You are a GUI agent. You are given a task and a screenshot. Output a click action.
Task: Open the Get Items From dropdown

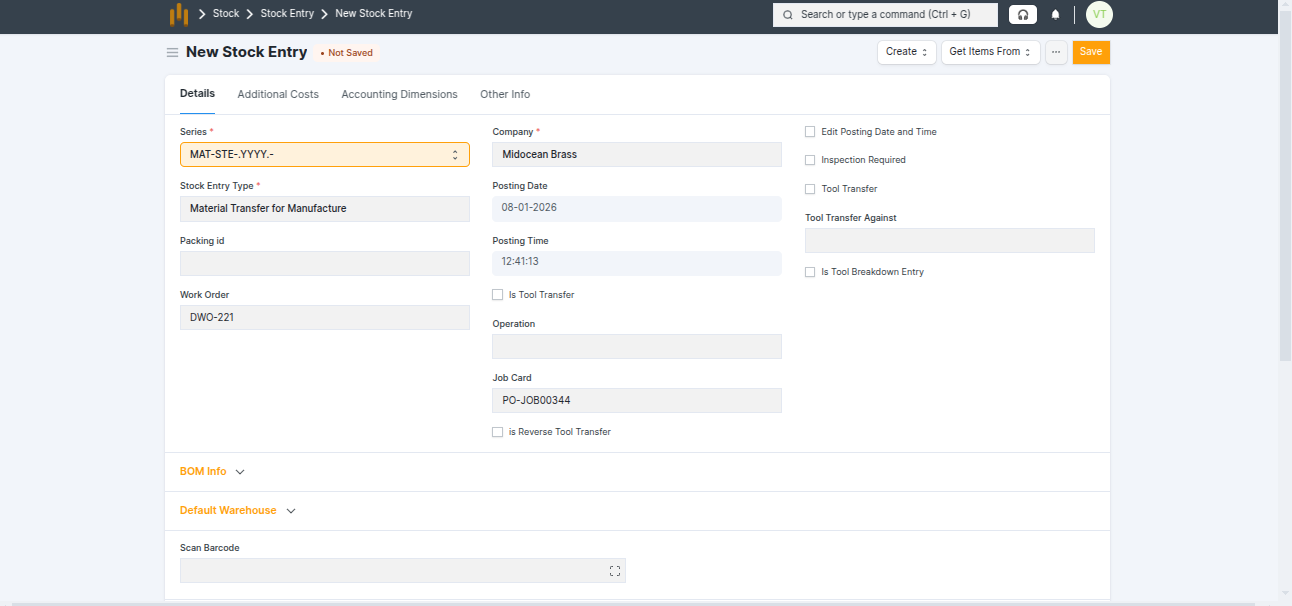[x=990, y=52]
